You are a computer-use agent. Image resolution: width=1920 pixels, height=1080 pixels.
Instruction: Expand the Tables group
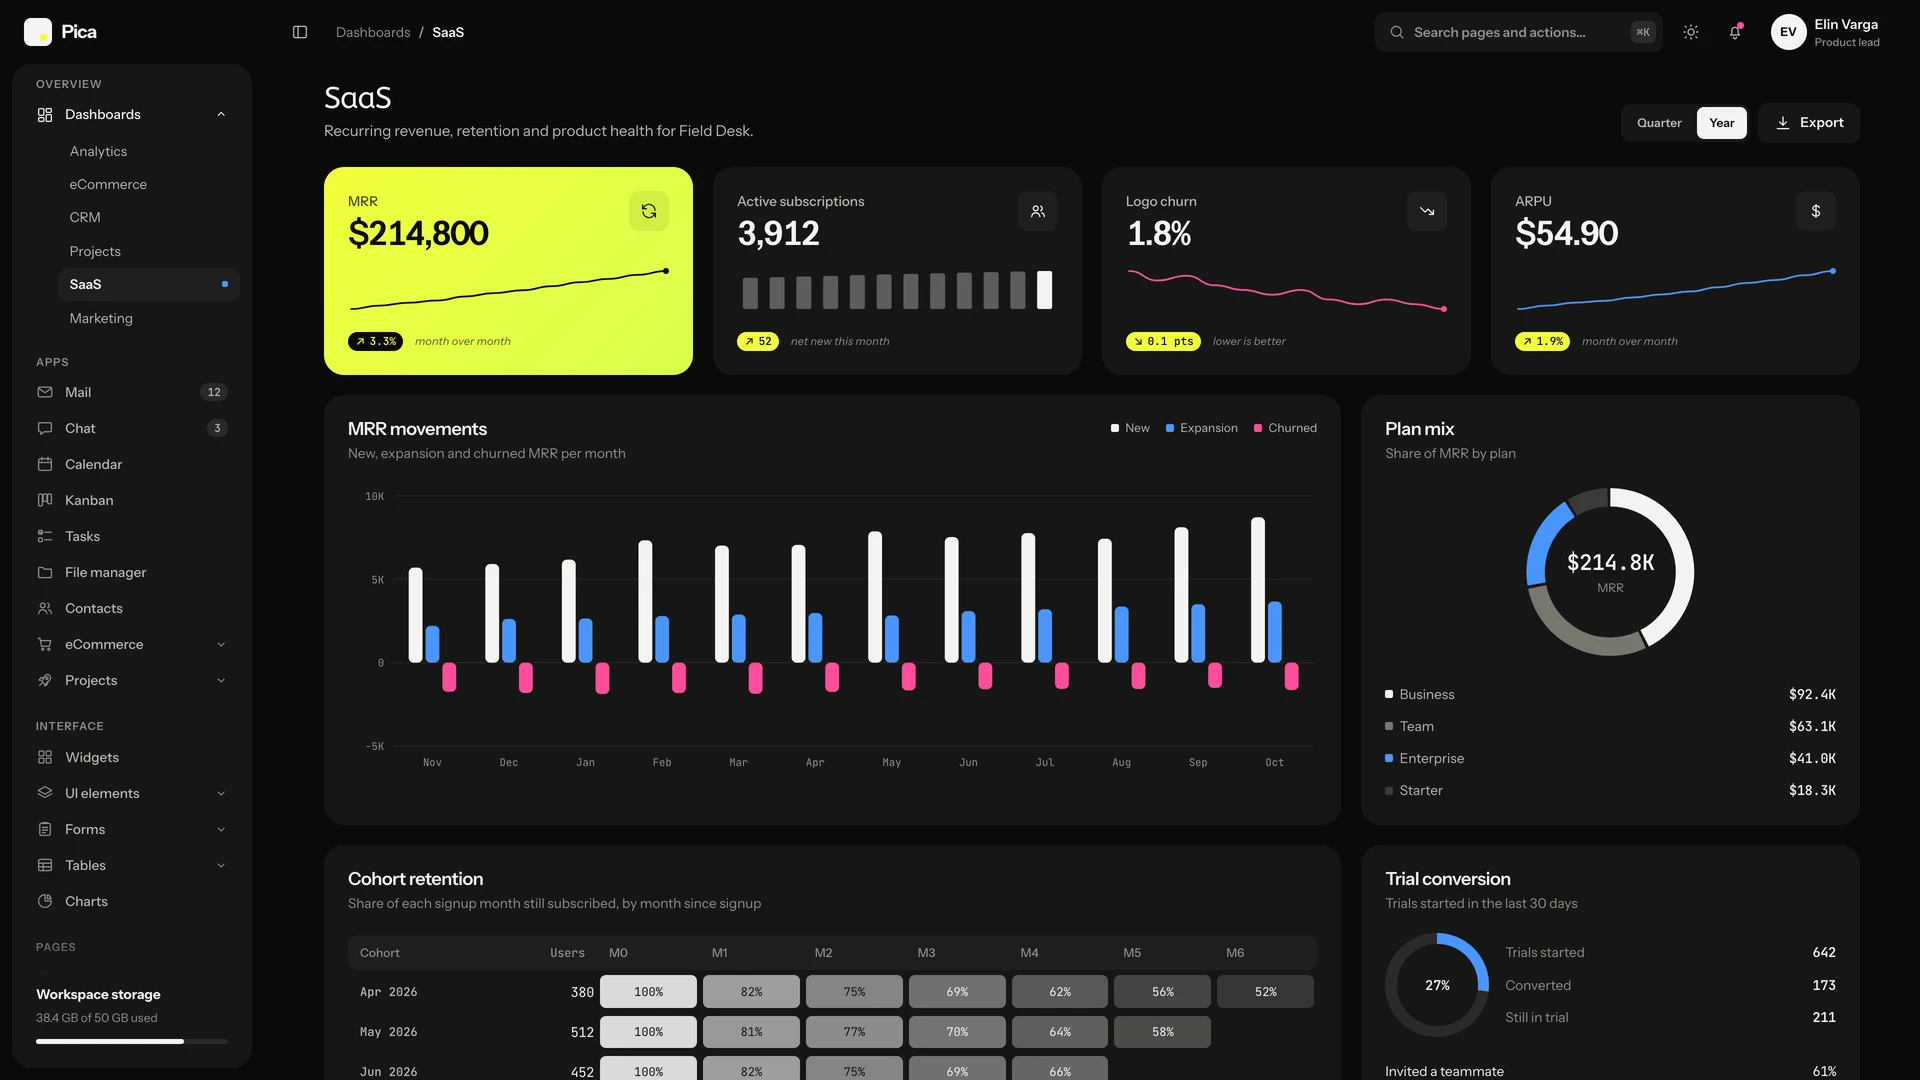click(x=132, y=865)
